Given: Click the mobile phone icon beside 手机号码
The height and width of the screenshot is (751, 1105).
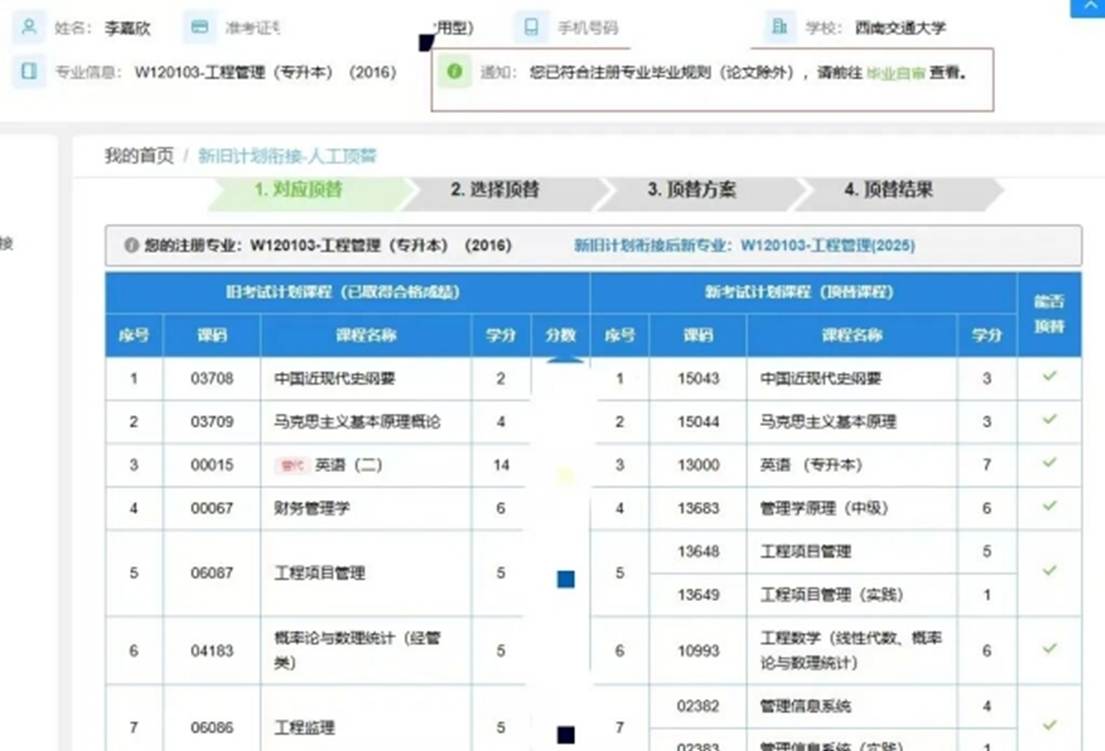Looking at the screenshot, I should tap(531, 27).
